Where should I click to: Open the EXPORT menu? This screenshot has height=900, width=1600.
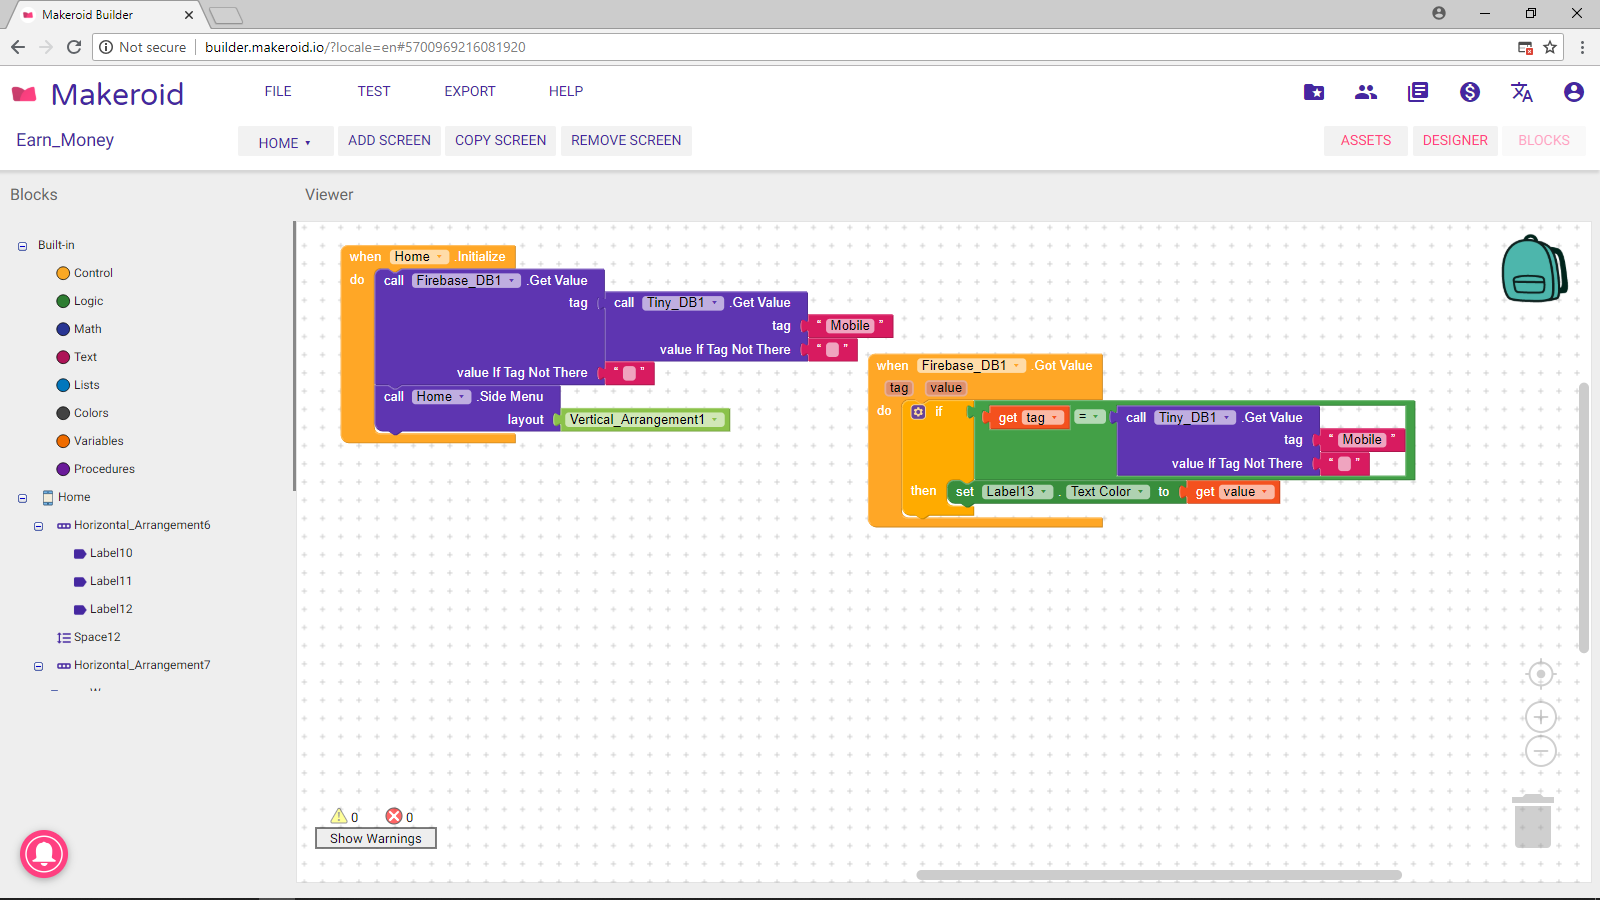469,91
